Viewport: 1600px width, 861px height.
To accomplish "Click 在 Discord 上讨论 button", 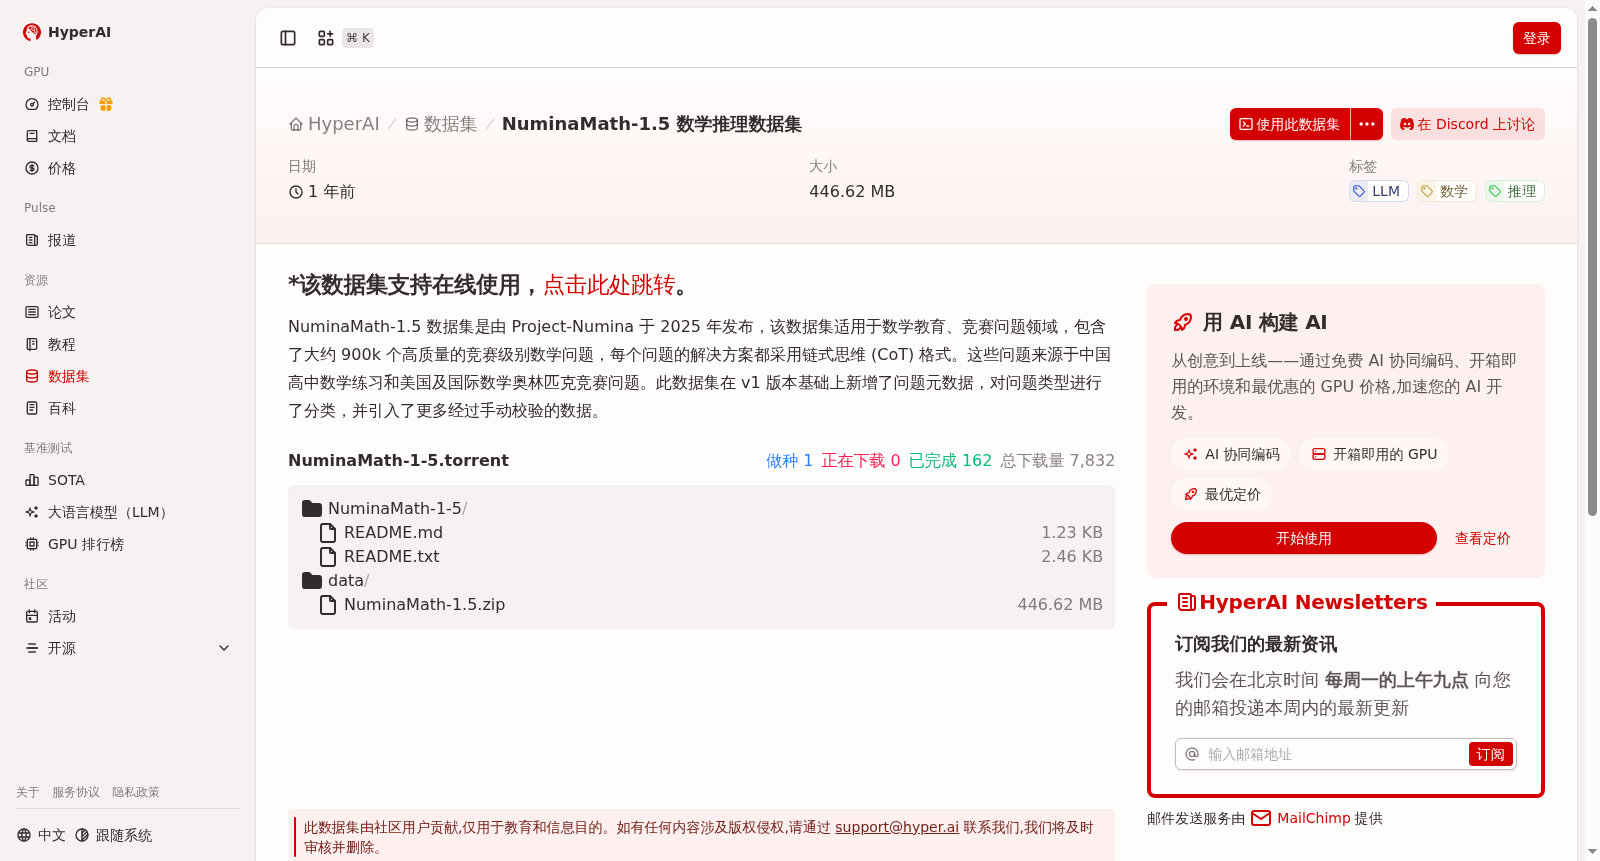I will tap(1468, 124).
